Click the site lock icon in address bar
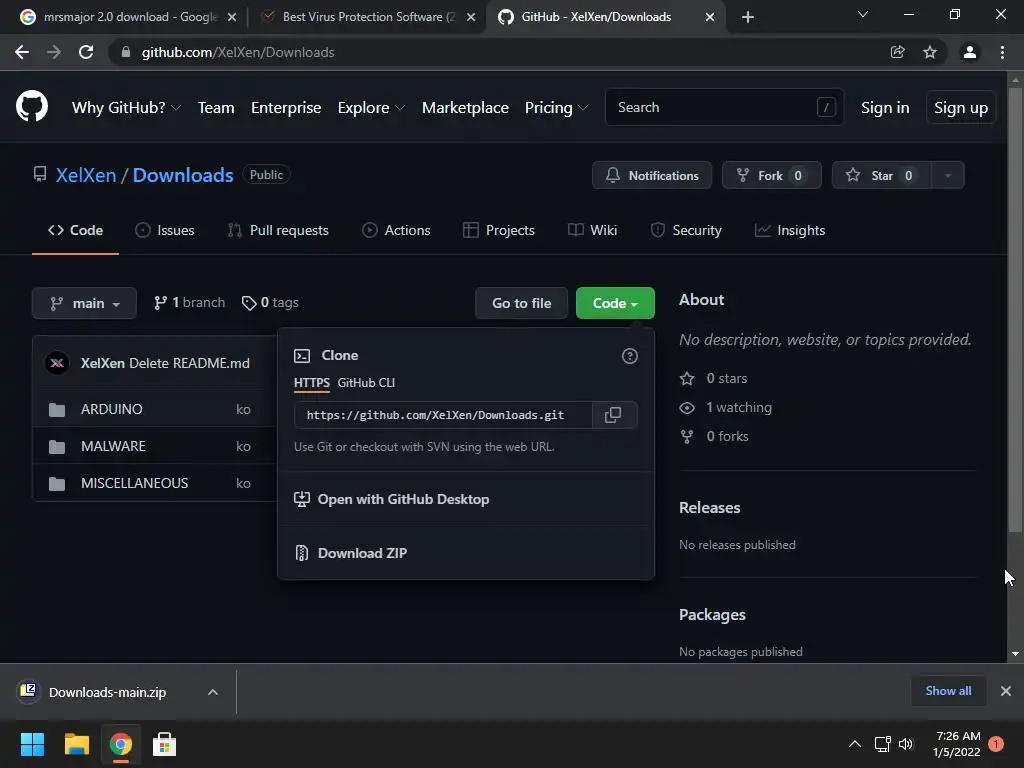 click(x=126, y=52)
